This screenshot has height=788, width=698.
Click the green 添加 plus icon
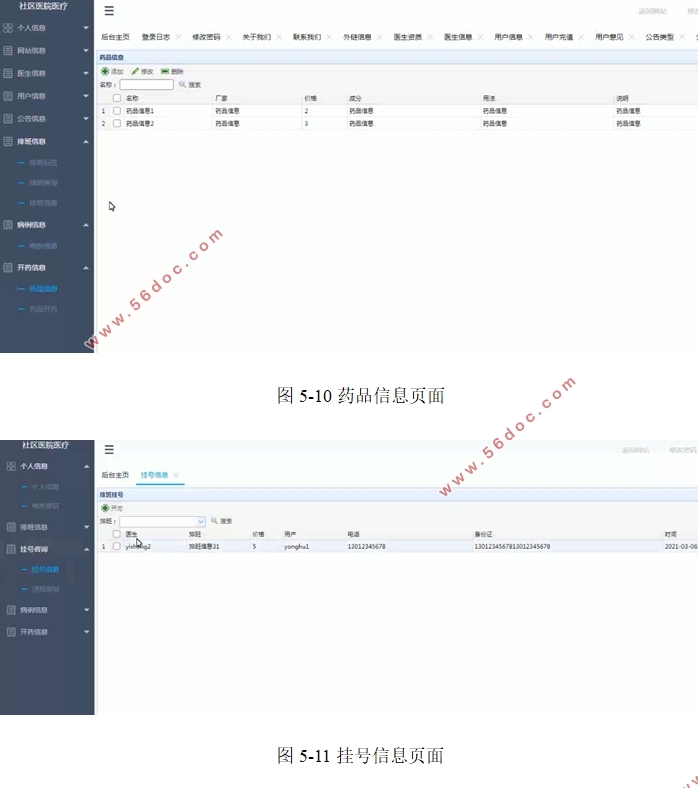pyautogui.click(x=105, y=72)
